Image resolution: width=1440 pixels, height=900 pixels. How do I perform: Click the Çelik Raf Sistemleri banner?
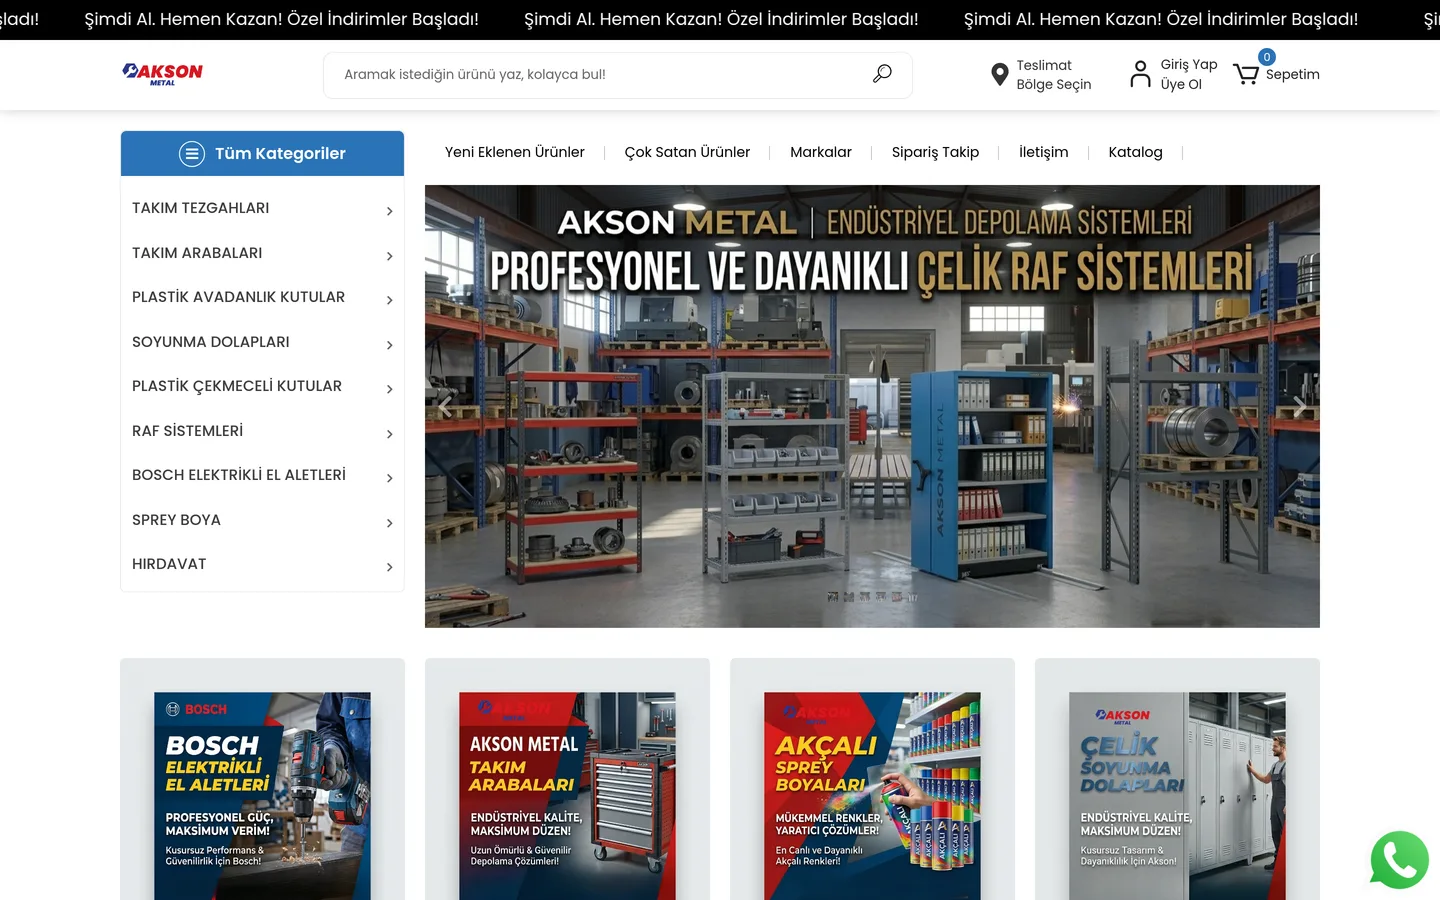pyautogui.click(x=872, y=406)
